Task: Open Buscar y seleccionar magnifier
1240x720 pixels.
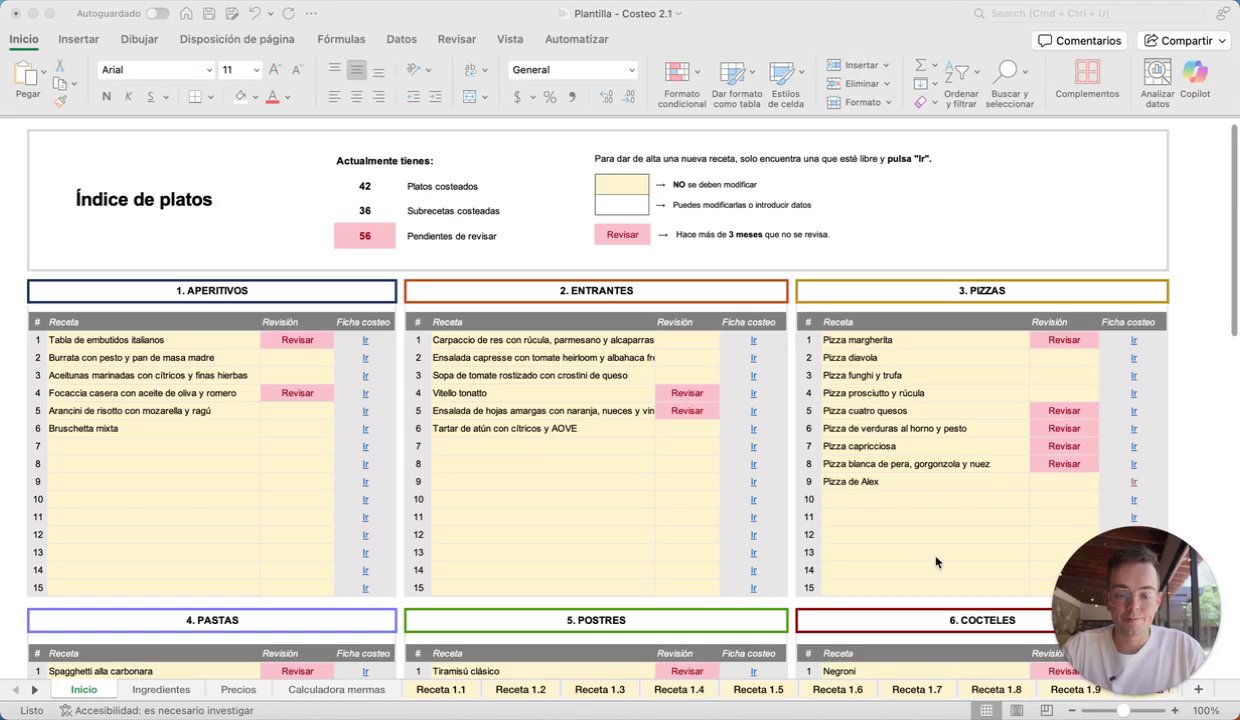Action: 1009,84
